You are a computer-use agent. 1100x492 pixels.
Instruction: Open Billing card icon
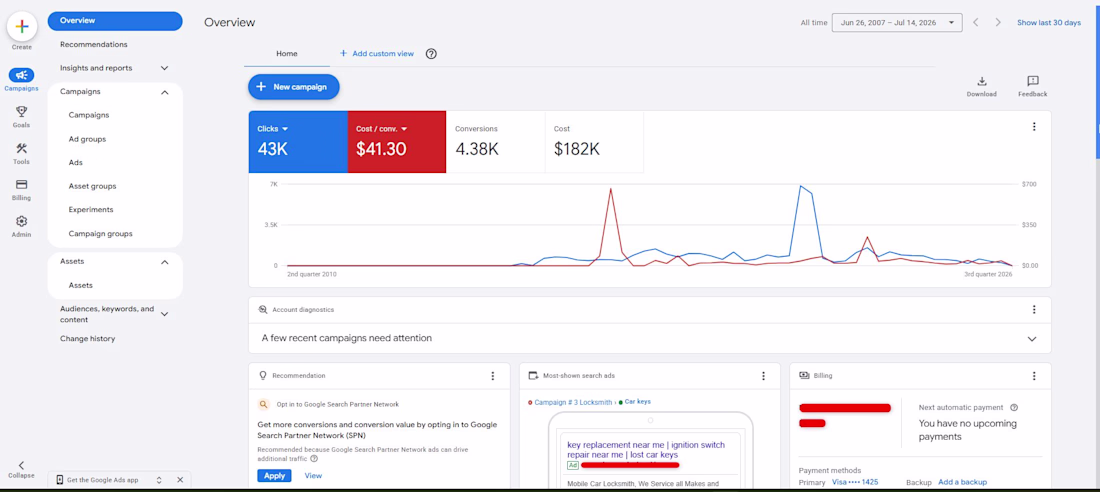point(22,185)
